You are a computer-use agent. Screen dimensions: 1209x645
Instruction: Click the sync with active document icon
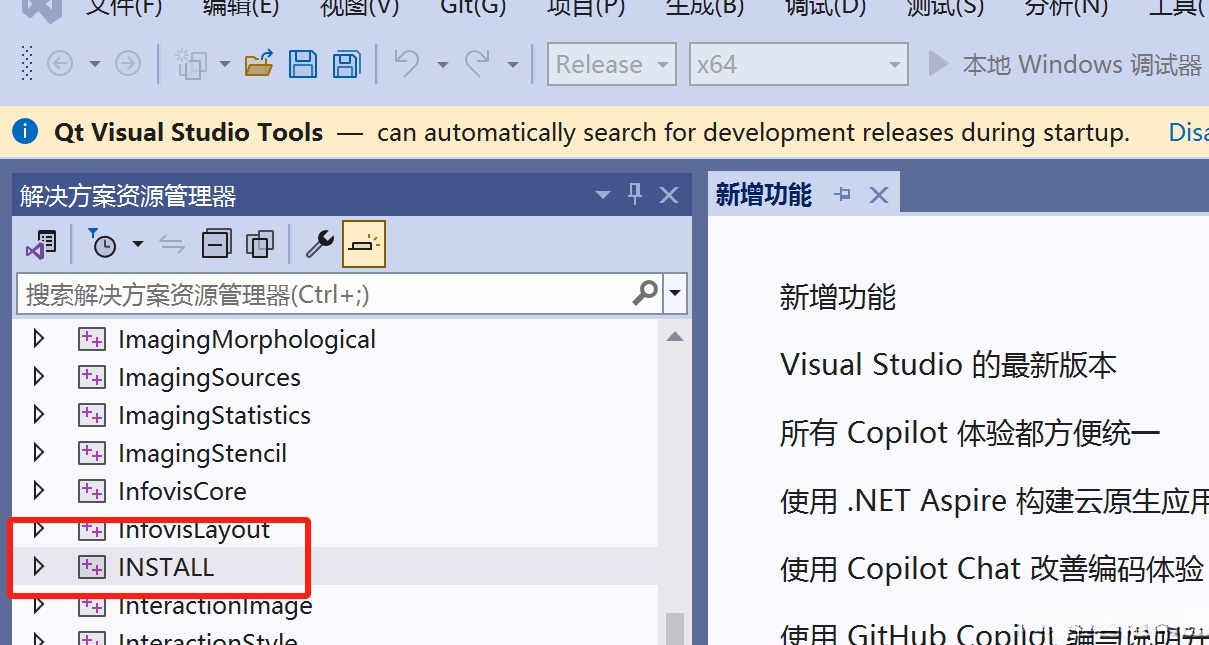click(x=172, y=244)
